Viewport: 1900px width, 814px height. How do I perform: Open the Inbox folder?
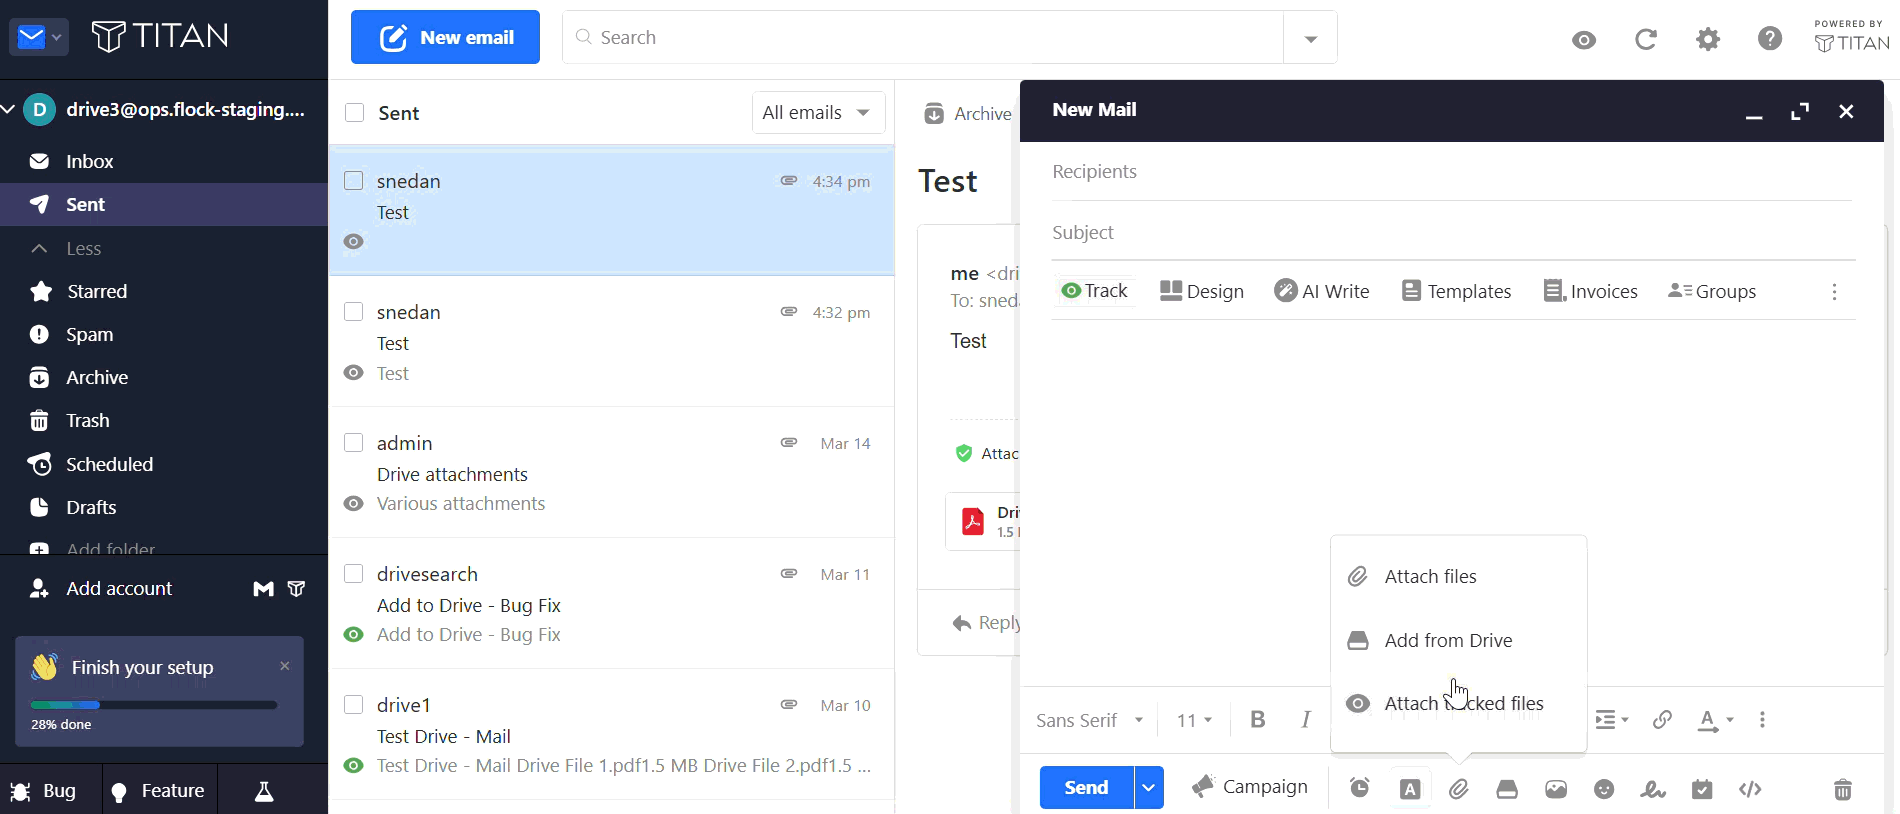pyautogui.click(x=164, y=161)
